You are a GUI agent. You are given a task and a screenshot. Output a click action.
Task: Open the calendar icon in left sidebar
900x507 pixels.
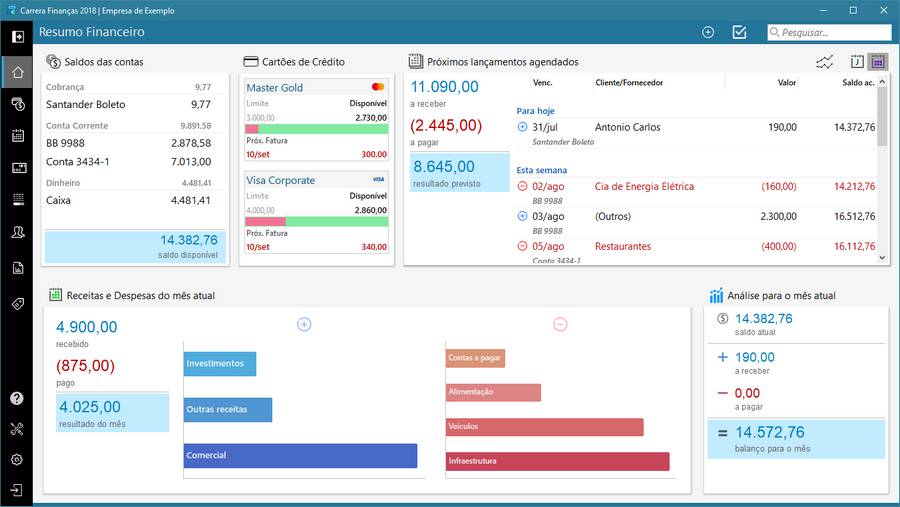pos(18,136)
